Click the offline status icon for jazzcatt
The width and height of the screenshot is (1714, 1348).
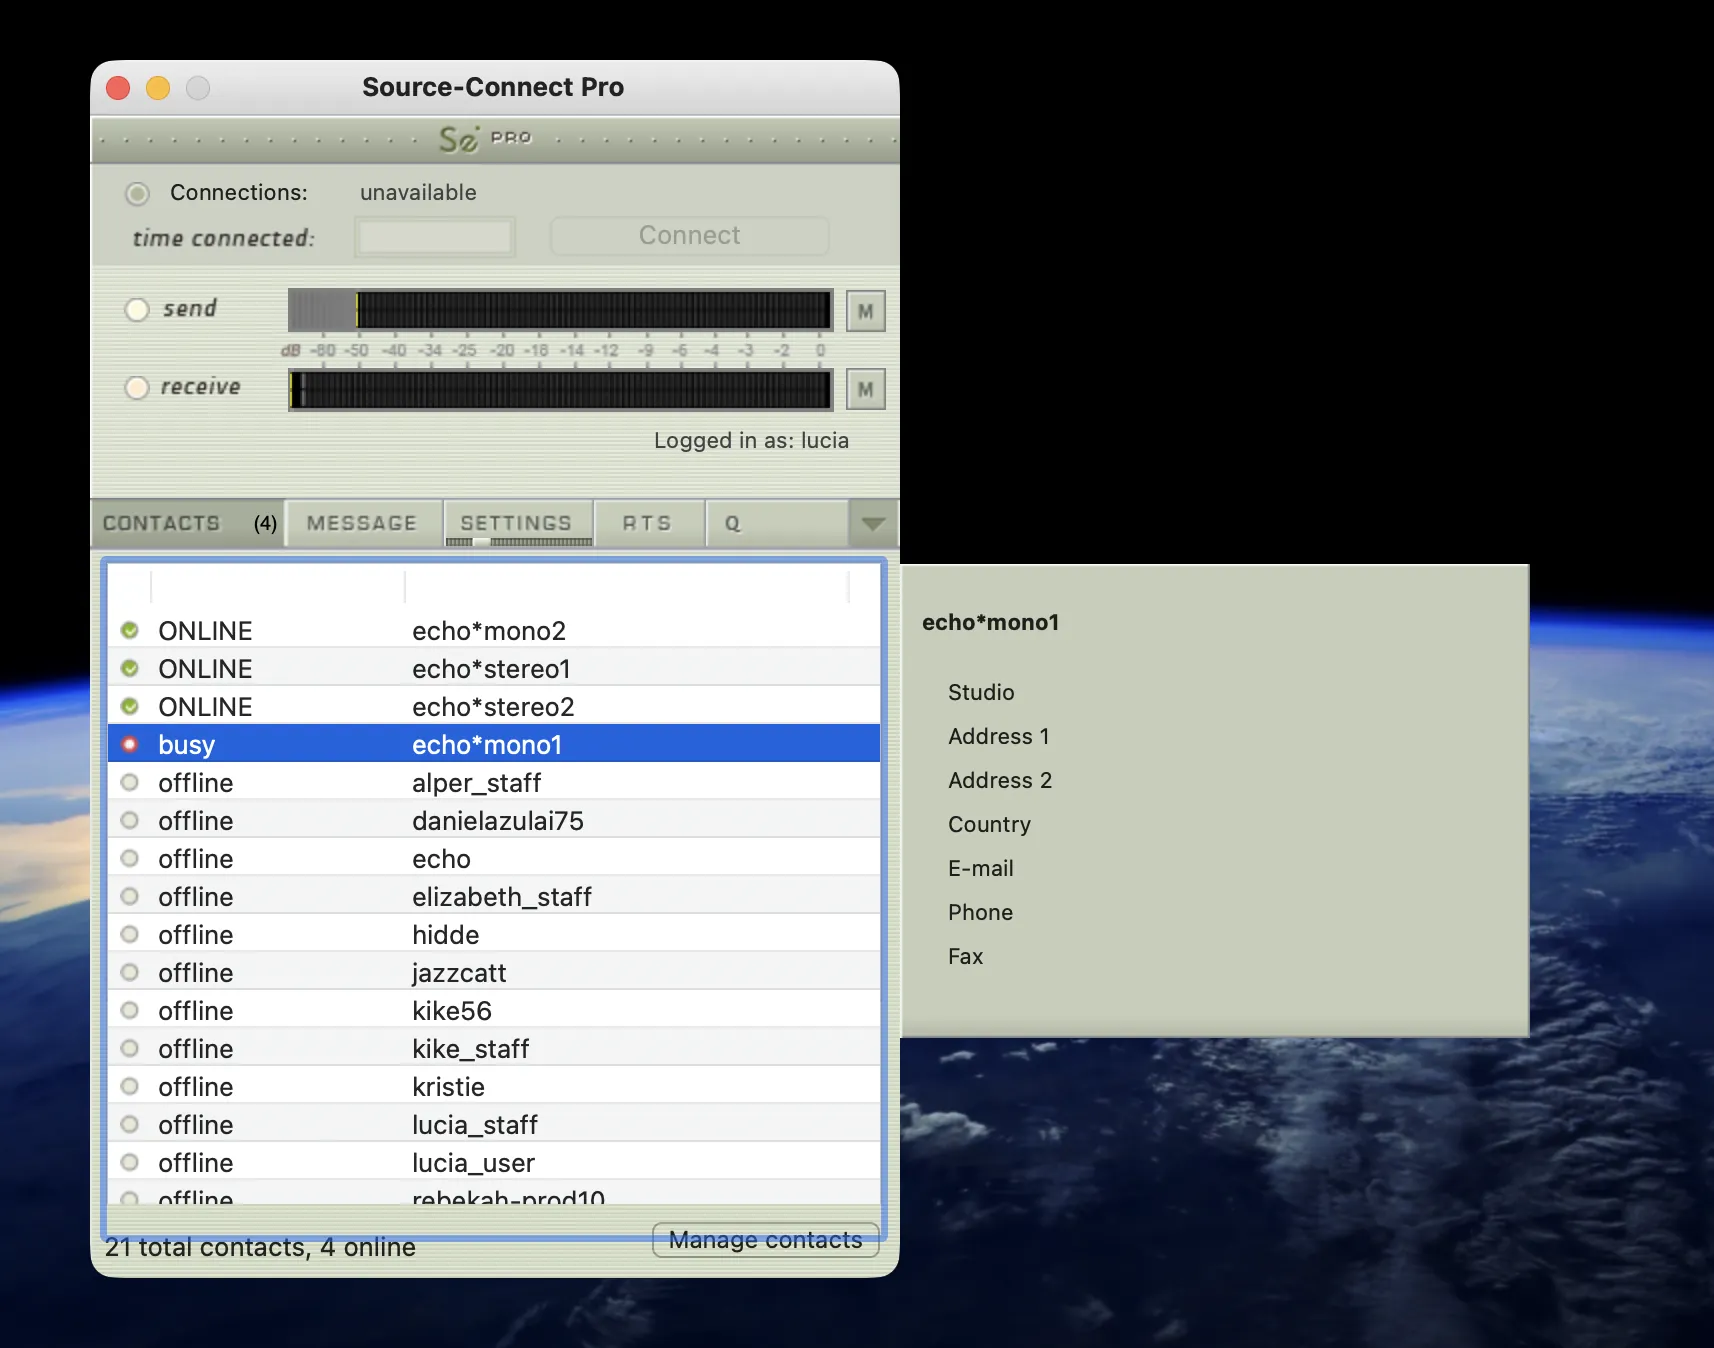point(130,972)
